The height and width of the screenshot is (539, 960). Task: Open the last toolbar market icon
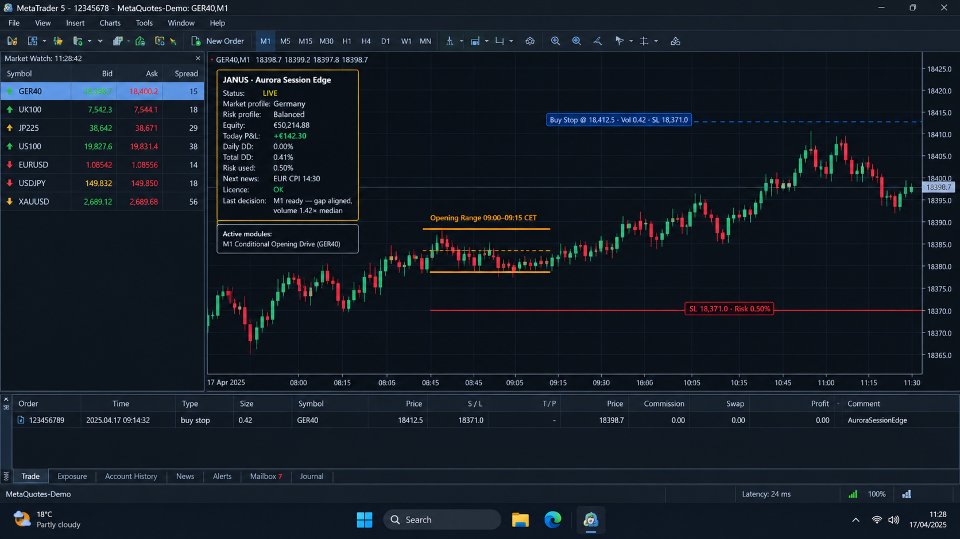[x=675, y=41]
